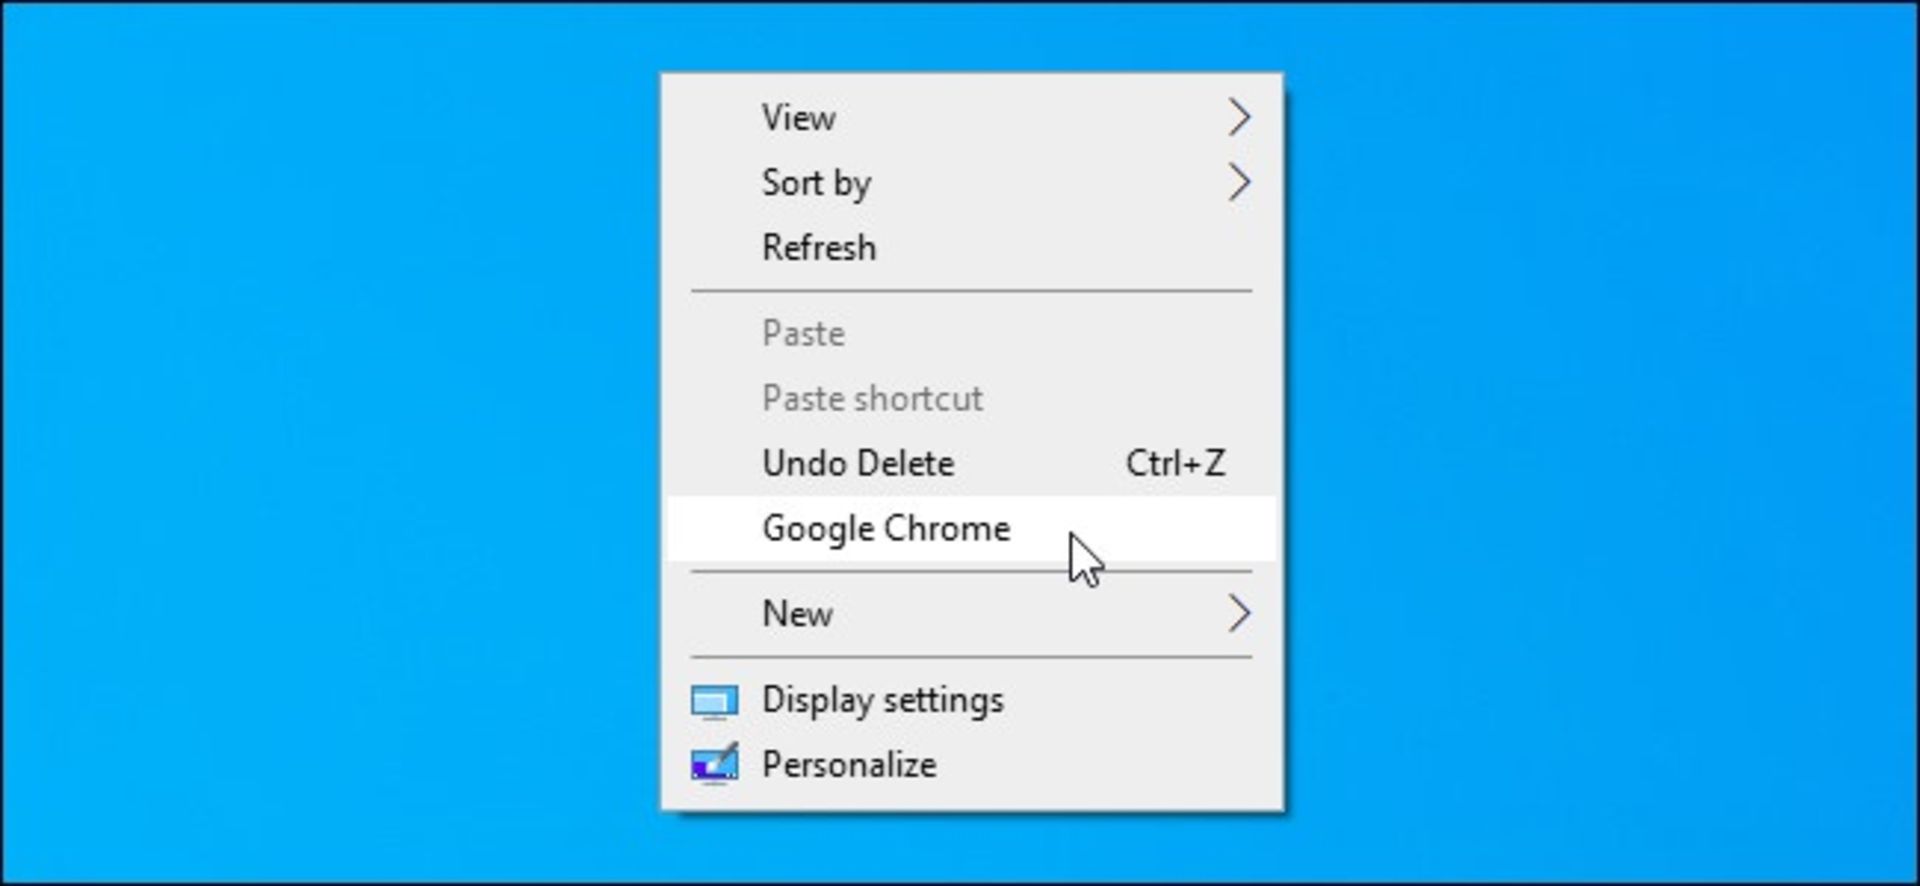Open Display settings

click(971, 700)
